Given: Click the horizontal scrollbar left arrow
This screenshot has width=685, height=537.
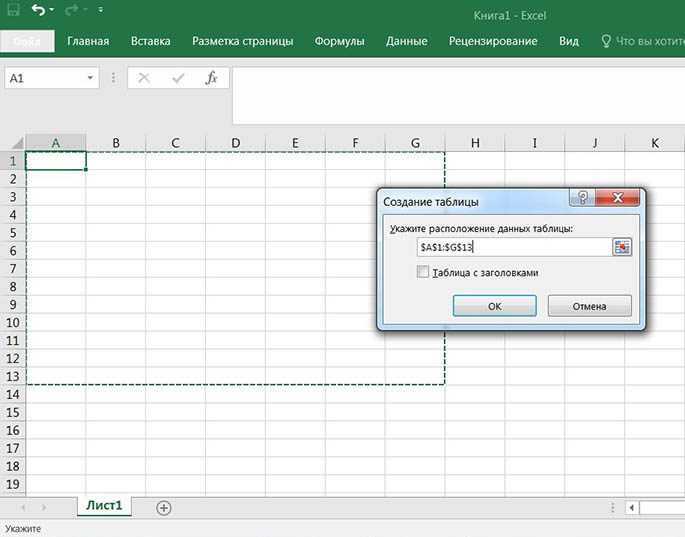Looking at the screenshot, I should click(632, 508).
